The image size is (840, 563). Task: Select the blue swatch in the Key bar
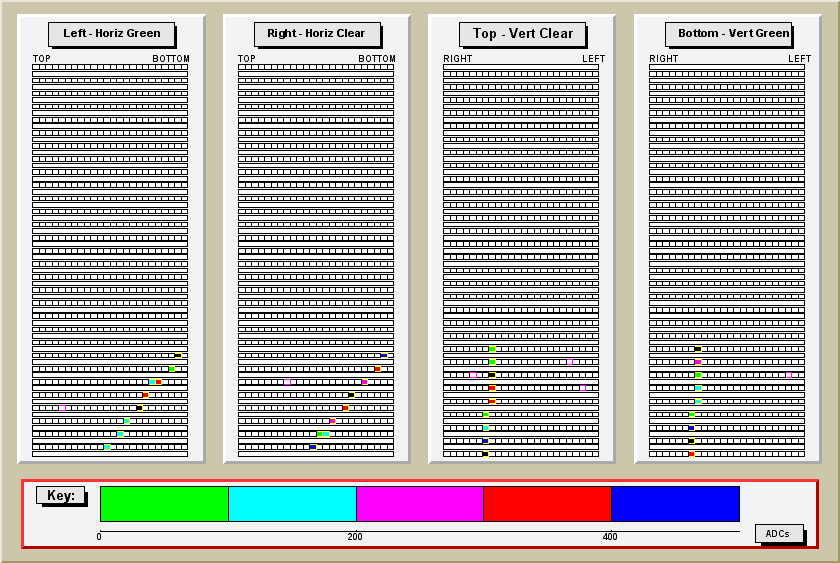pyautogui.click(x=676, y=504)
